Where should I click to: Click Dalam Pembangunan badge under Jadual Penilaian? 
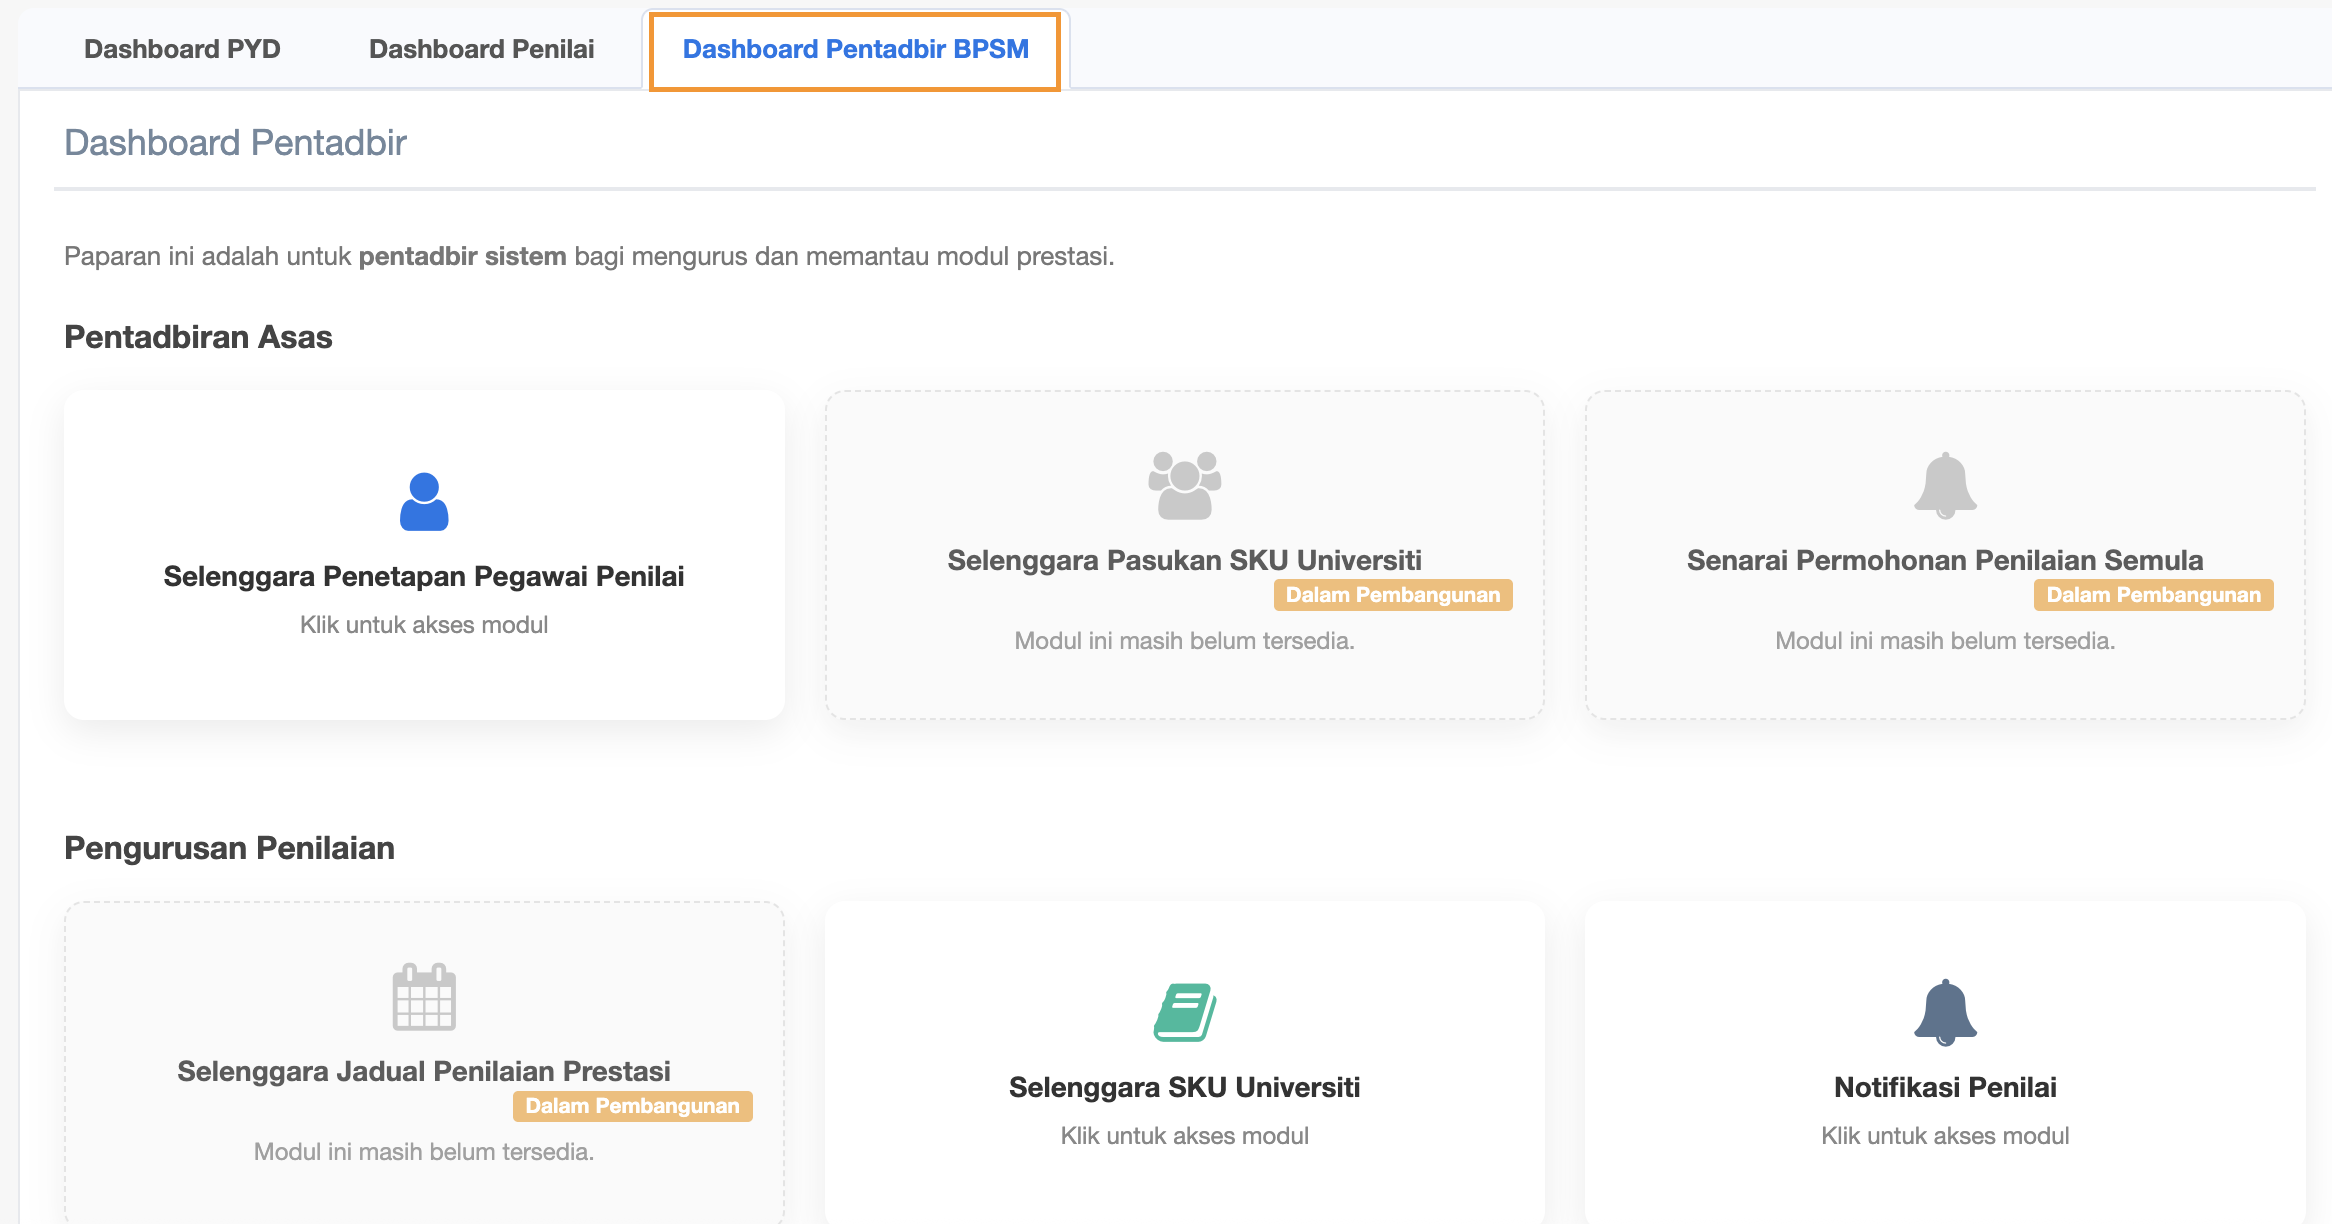coord(632,1106)
